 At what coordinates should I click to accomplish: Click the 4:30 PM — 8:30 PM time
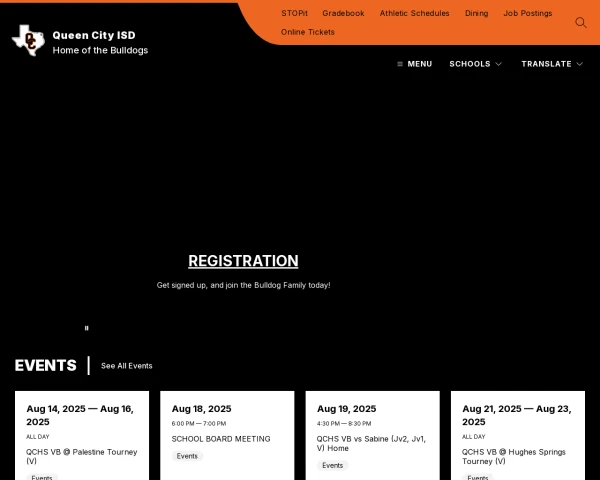click(x=344, y=424)
